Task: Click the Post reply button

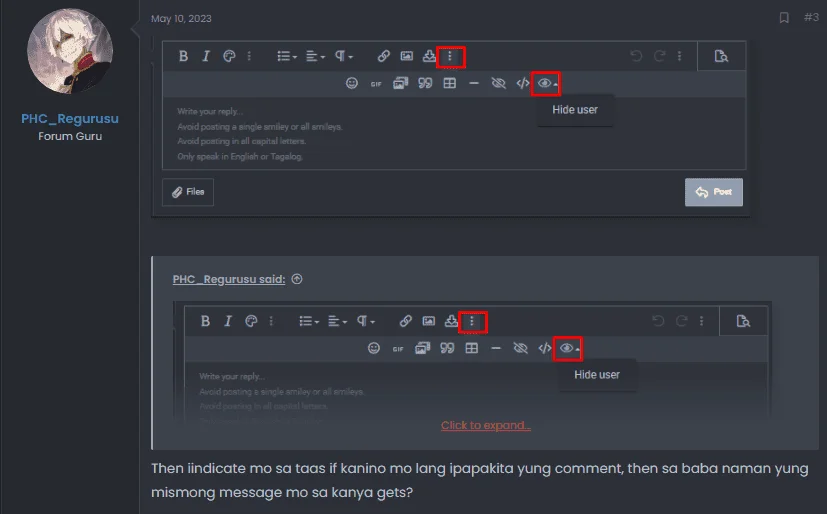Action: [x=714, y=192]
